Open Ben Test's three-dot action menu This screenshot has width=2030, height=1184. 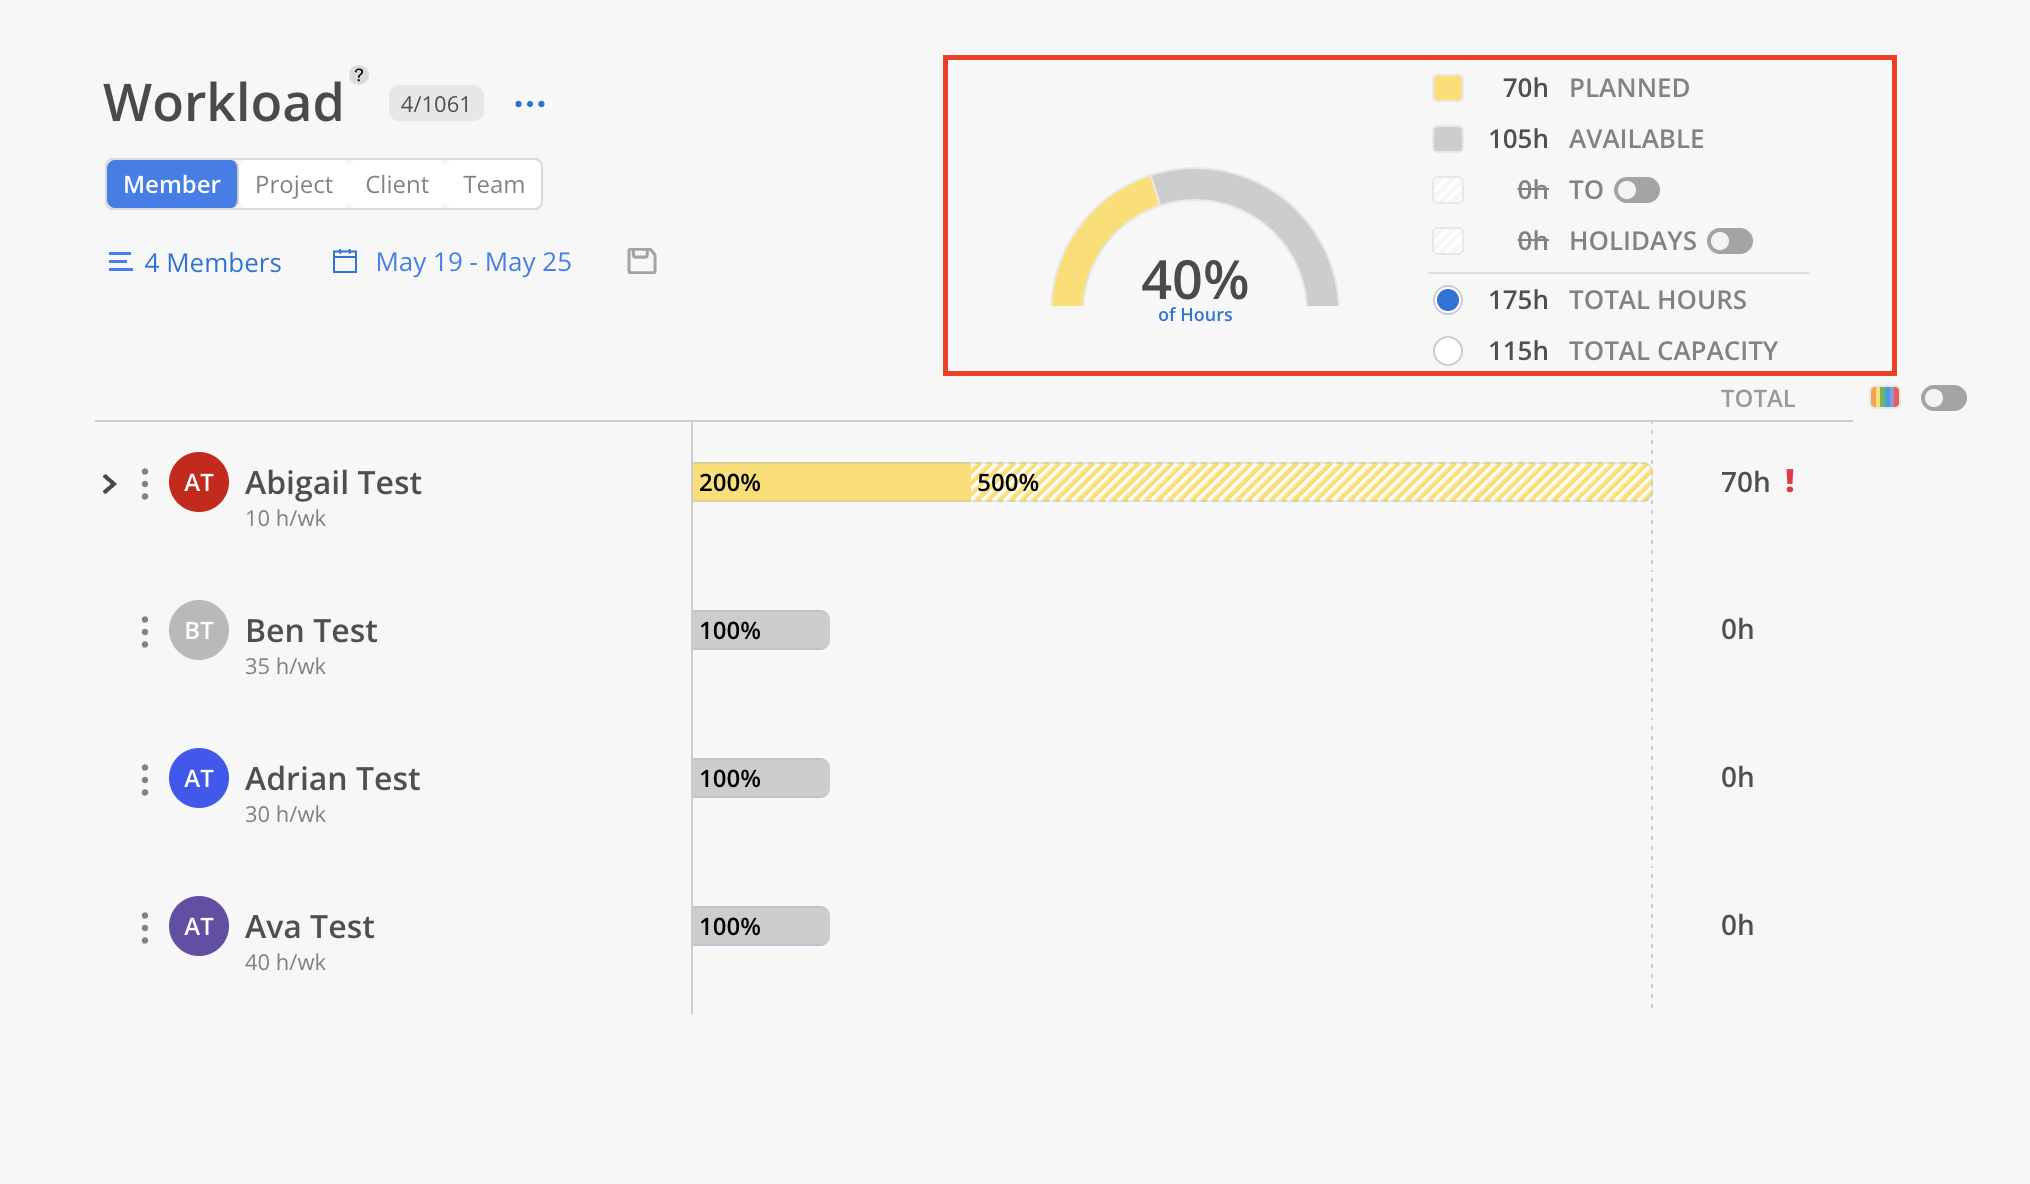(144, 630)
